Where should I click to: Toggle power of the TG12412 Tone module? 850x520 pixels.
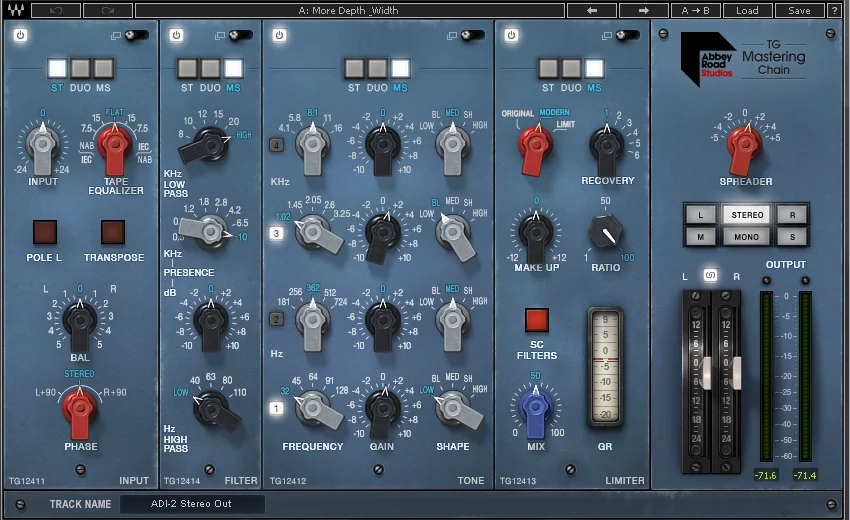coord(279,35)
